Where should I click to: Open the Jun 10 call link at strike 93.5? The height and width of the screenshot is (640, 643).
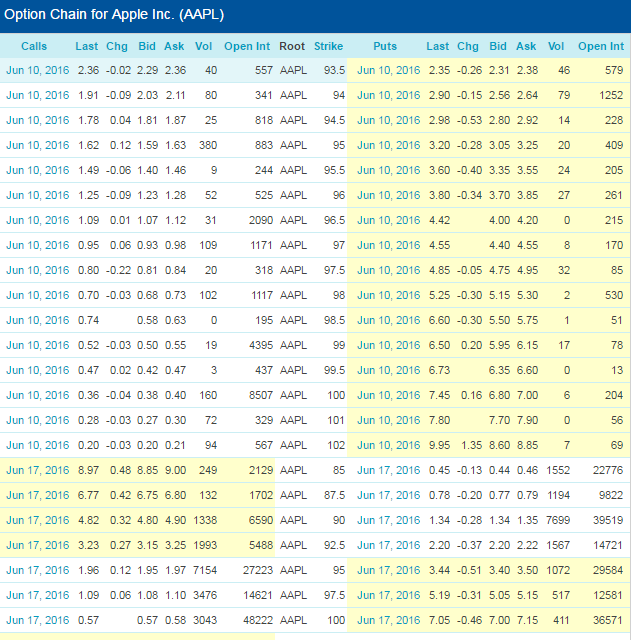(38, 70)
